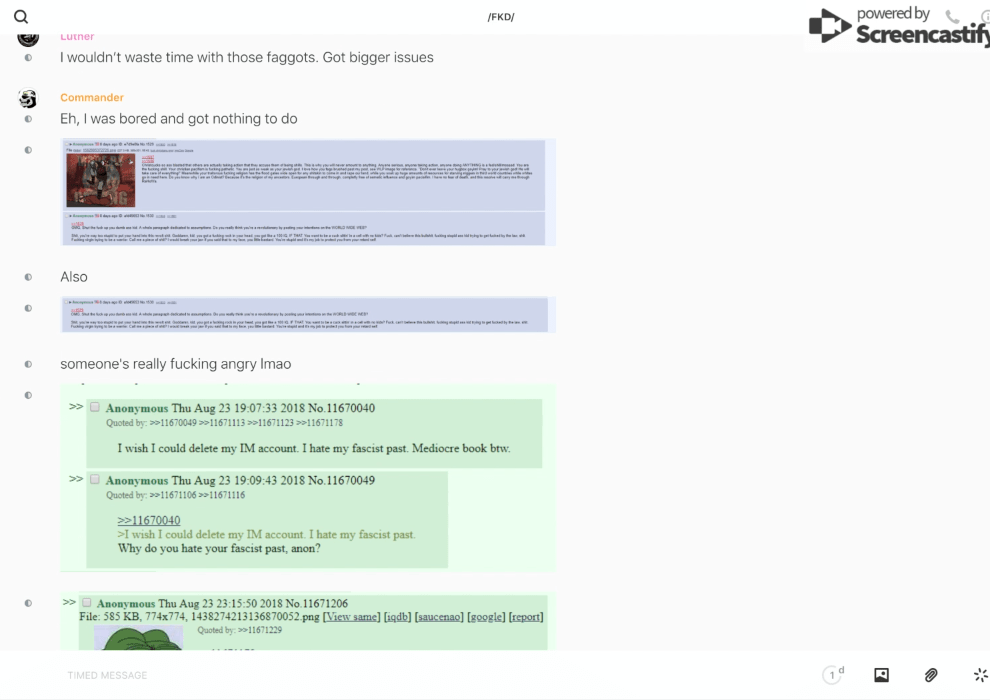The height and width of the screenshot is (700, 990).
Task: Open conversation info icon at top right
Action: pyautogui.click(x=984, y=17)
